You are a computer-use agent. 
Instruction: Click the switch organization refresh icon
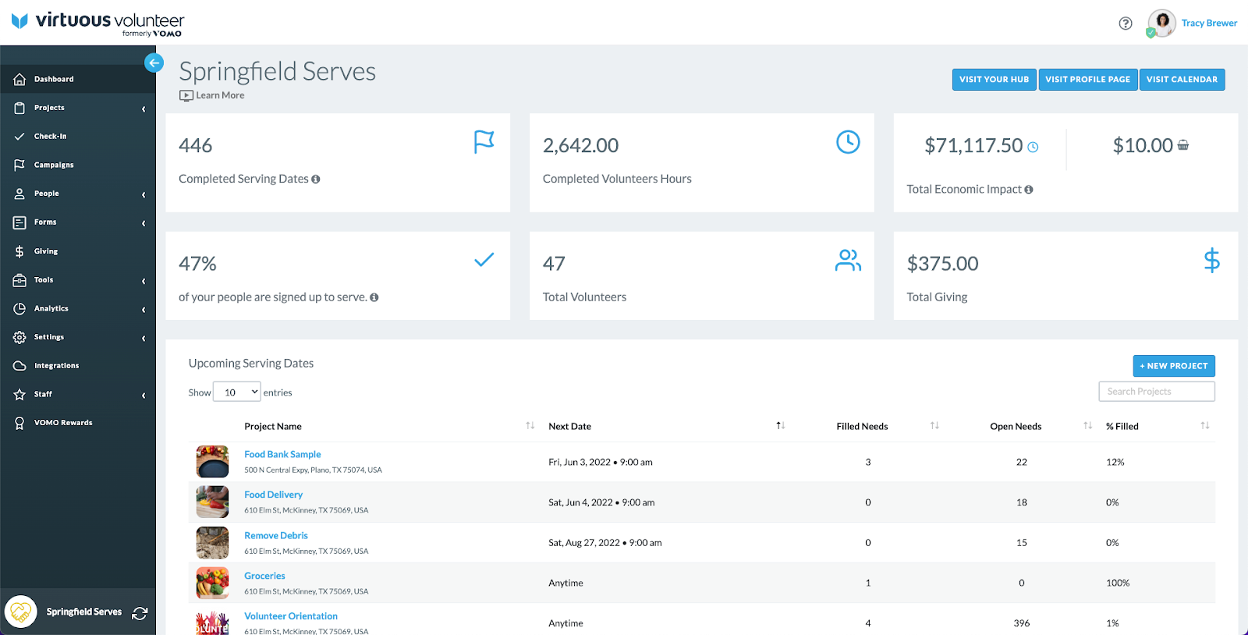pyautogui.click(x=139, y=612)
